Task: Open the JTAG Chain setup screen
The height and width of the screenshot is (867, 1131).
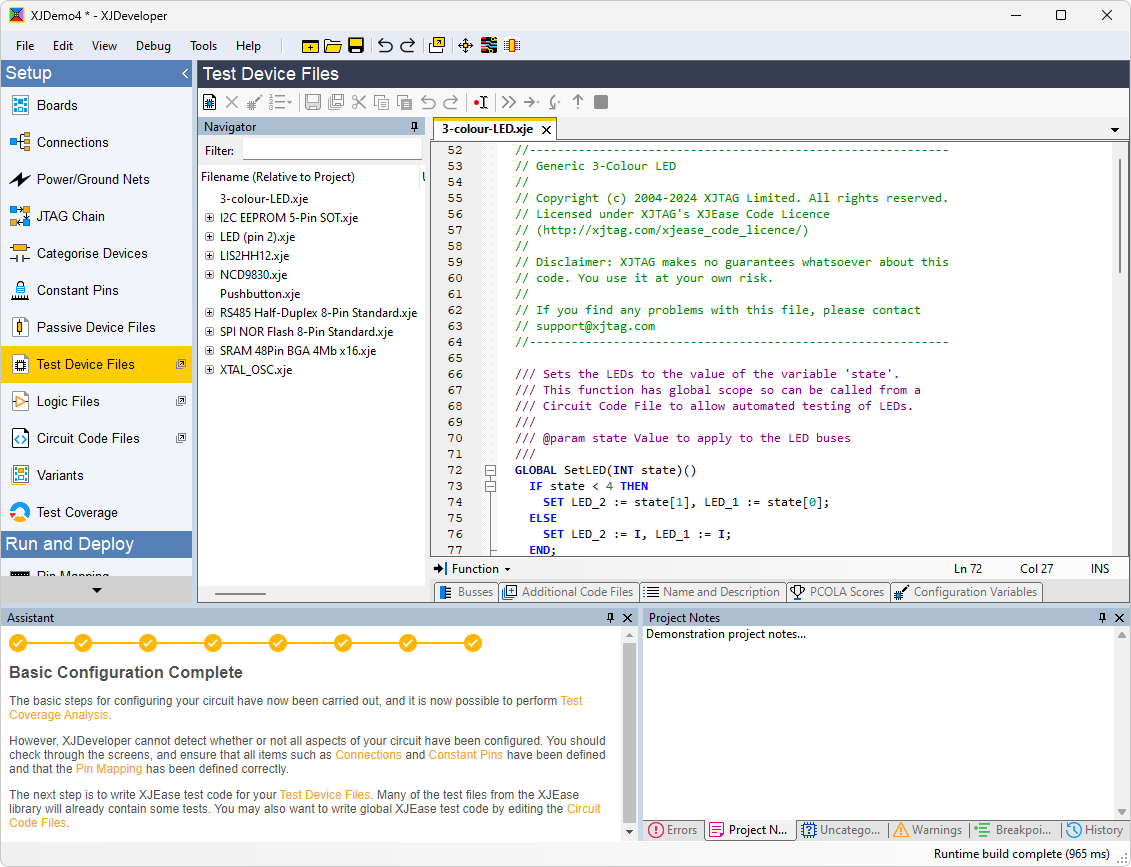Action: pos(70,216)
